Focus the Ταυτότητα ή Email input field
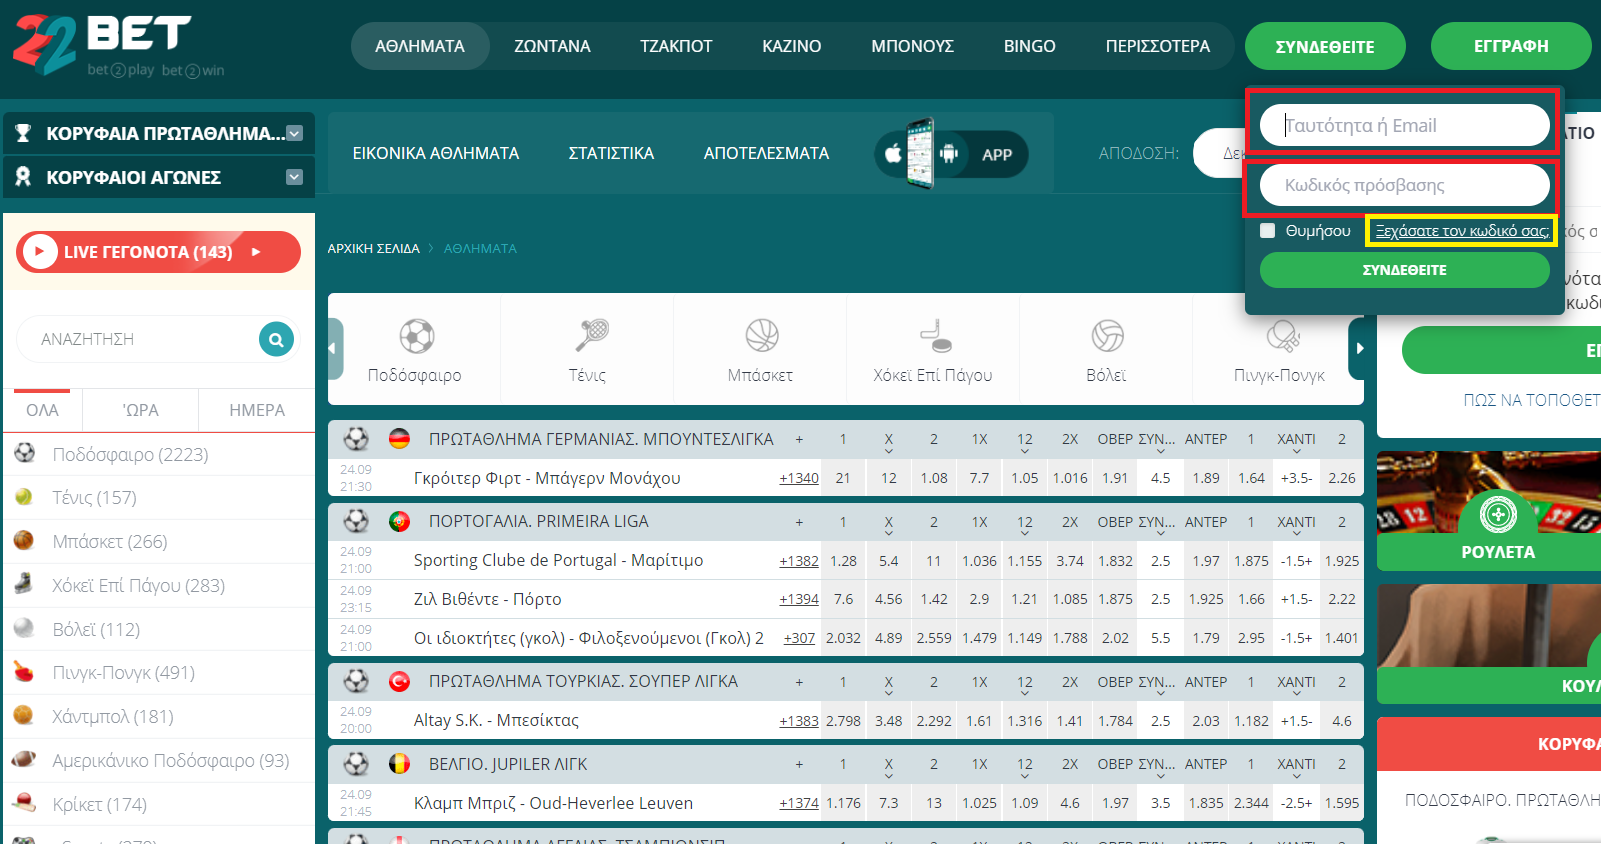This screenshot has width=1601, height=844. 1404,125
